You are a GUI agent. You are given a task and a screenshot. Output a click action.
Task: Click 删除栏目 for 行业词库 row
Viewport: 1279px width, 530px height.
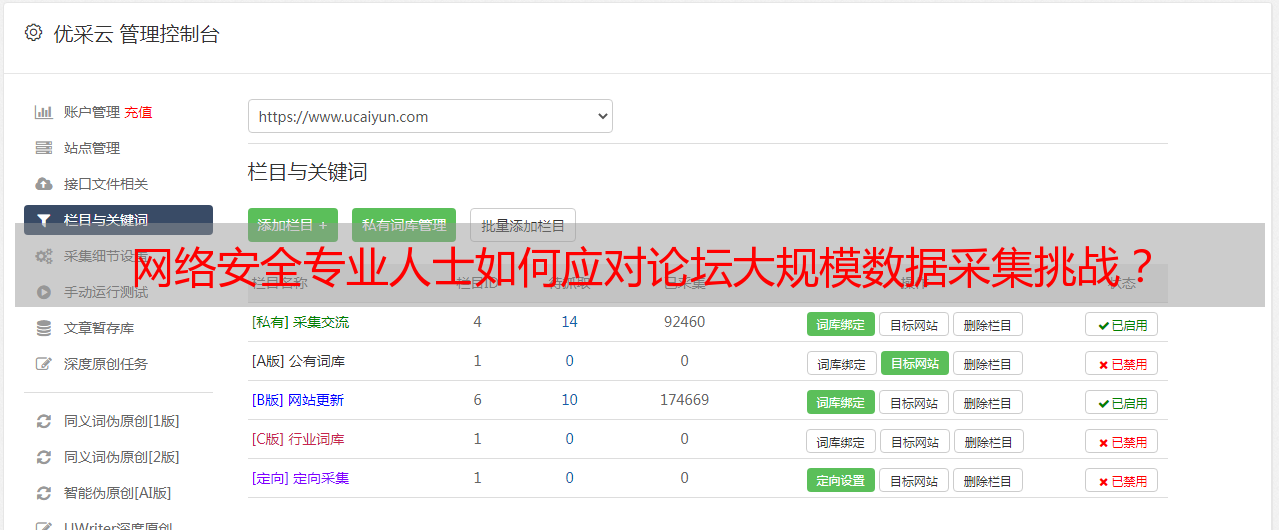point(989,441)
